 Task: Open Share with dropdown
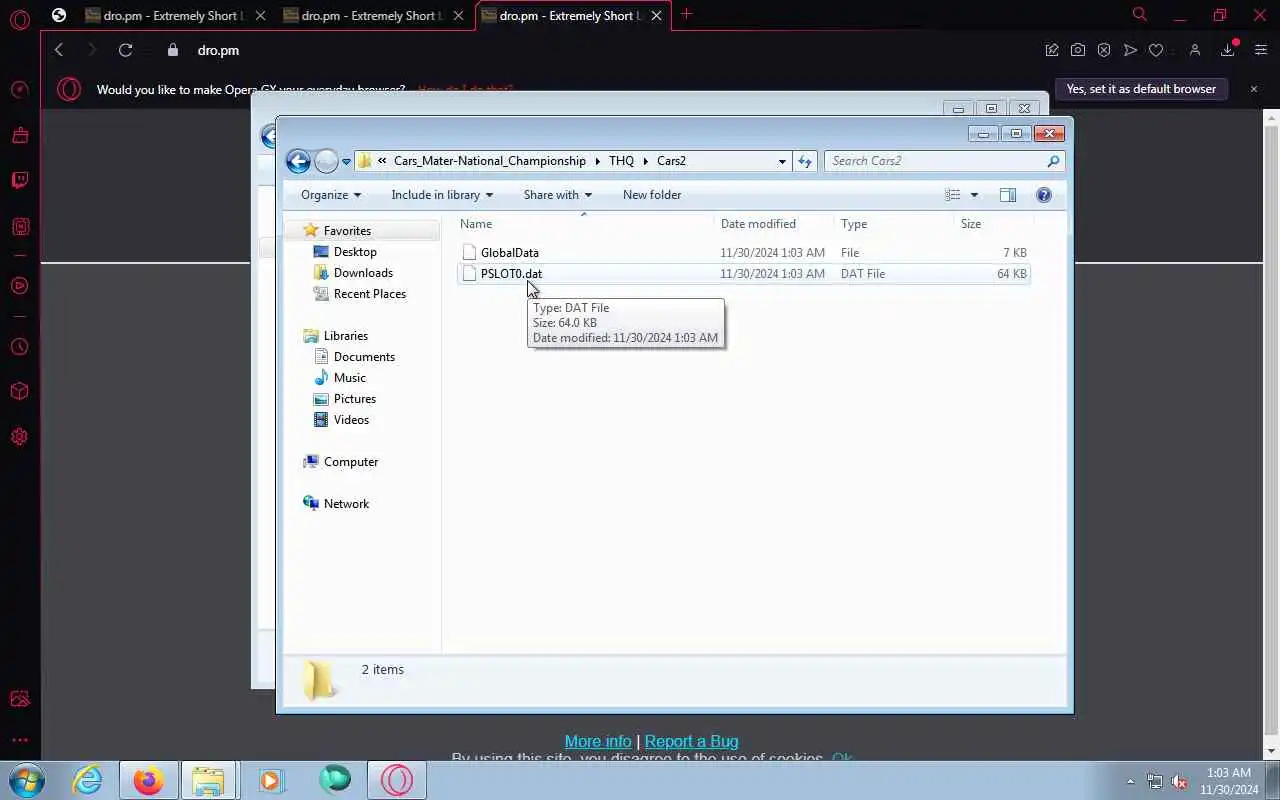pyautogui.click(x=558, y=195)
